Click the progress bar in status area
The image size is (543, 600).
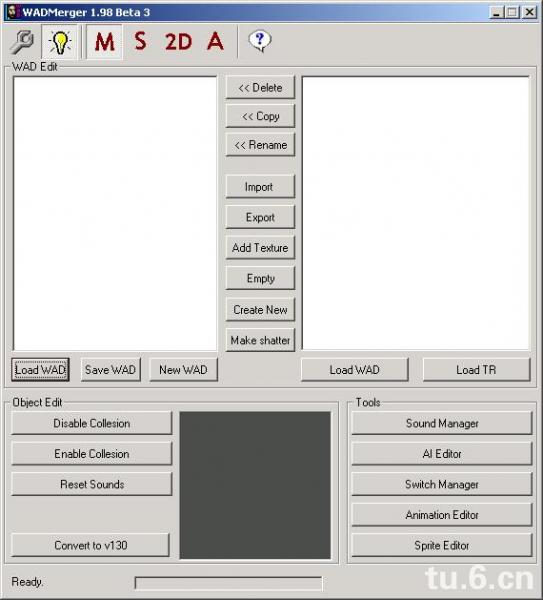228,583
